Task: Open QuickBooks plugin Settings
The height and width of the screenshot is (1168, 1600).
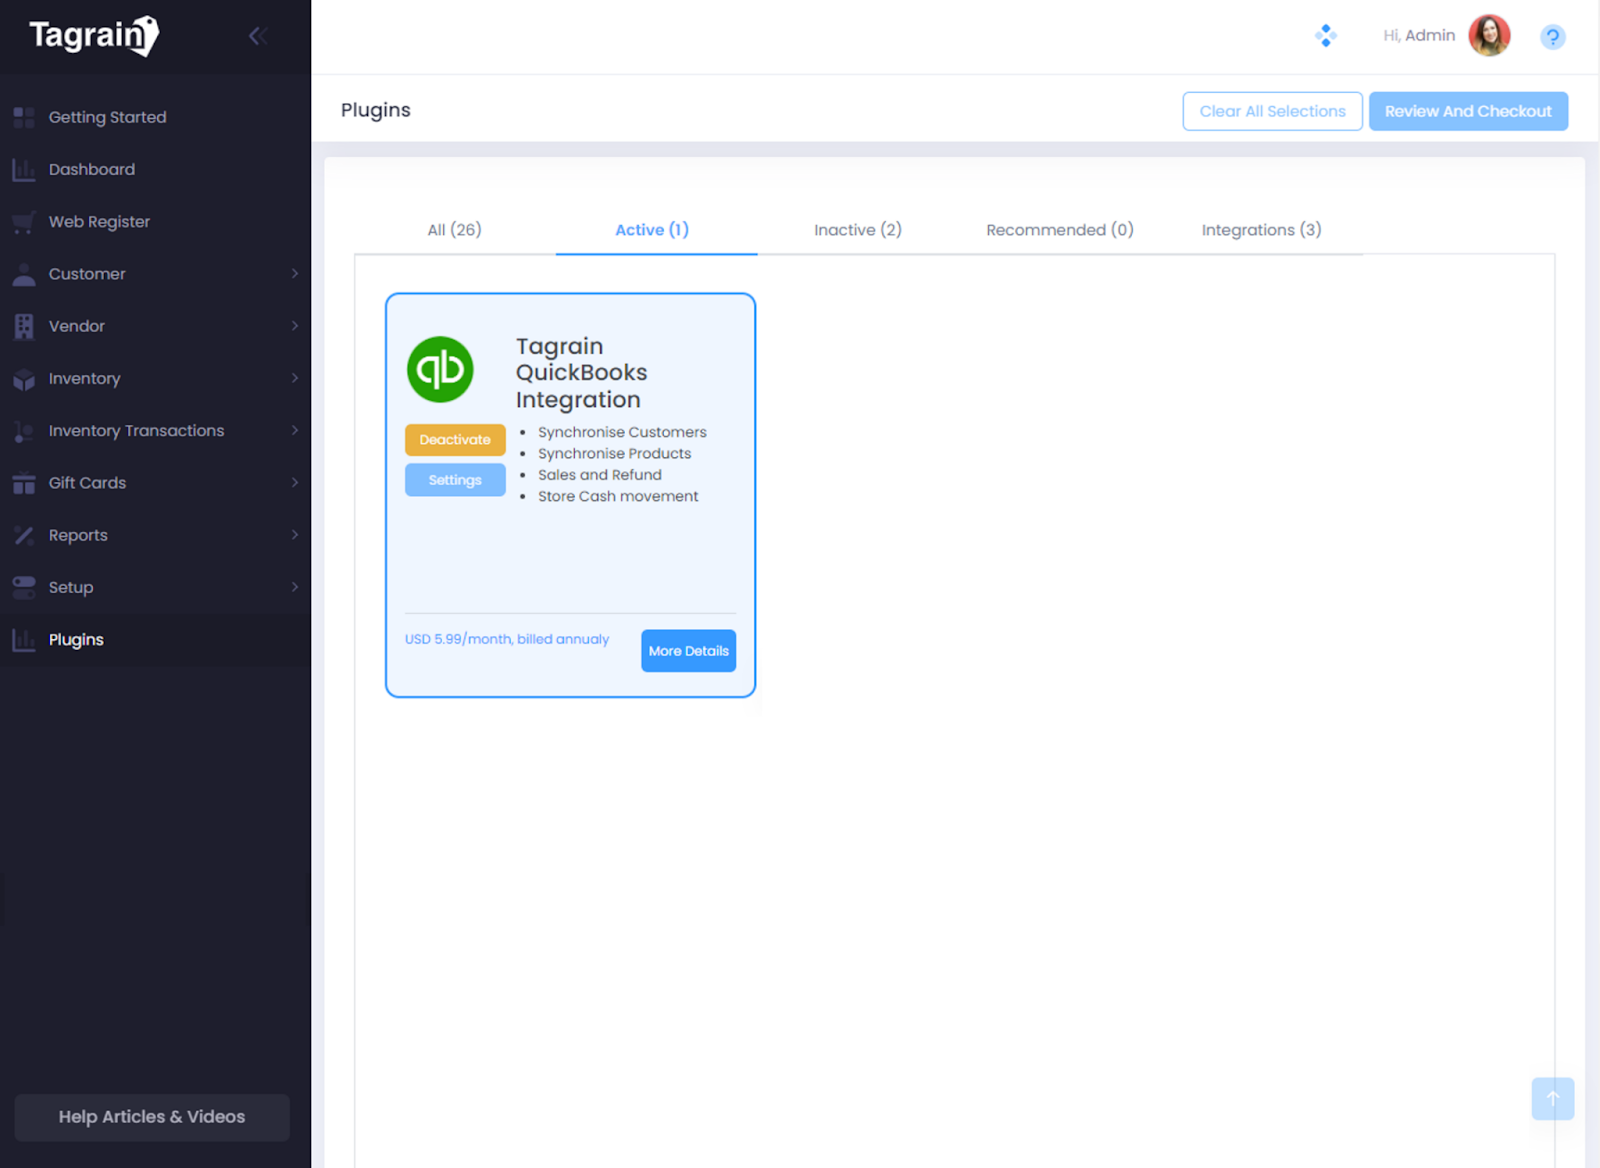Action: click(x=455, y=480)
